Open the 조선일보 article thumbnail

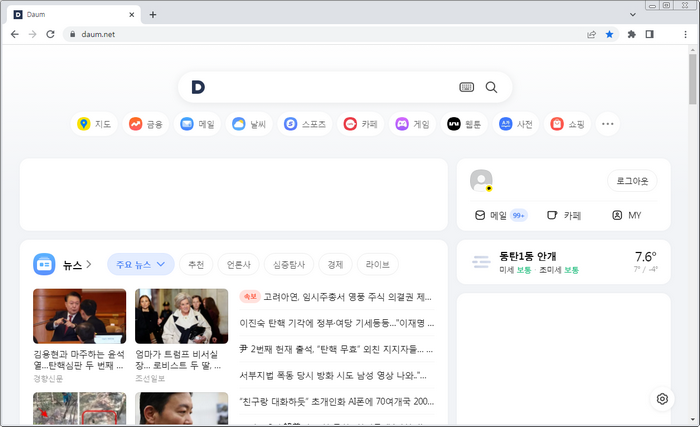point(182,316)
